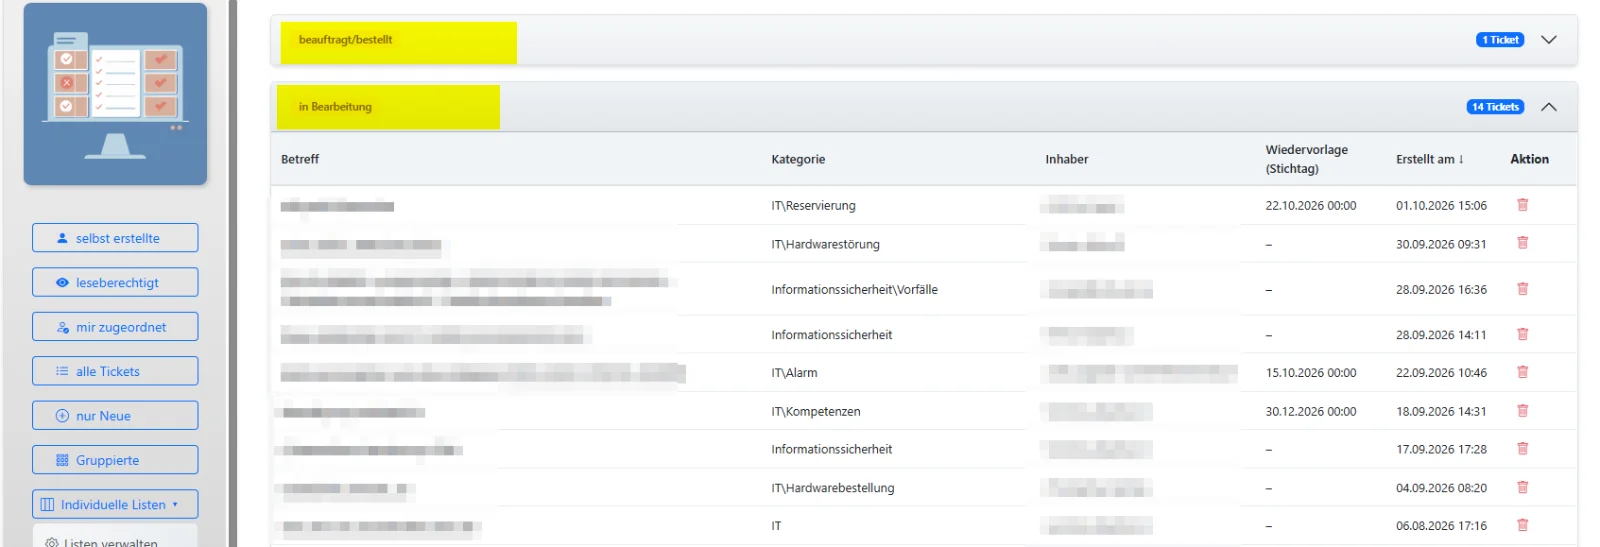Show leseberechtigt tickets
This screenshot has width=1600, height=547.
(x=115, y=282)
